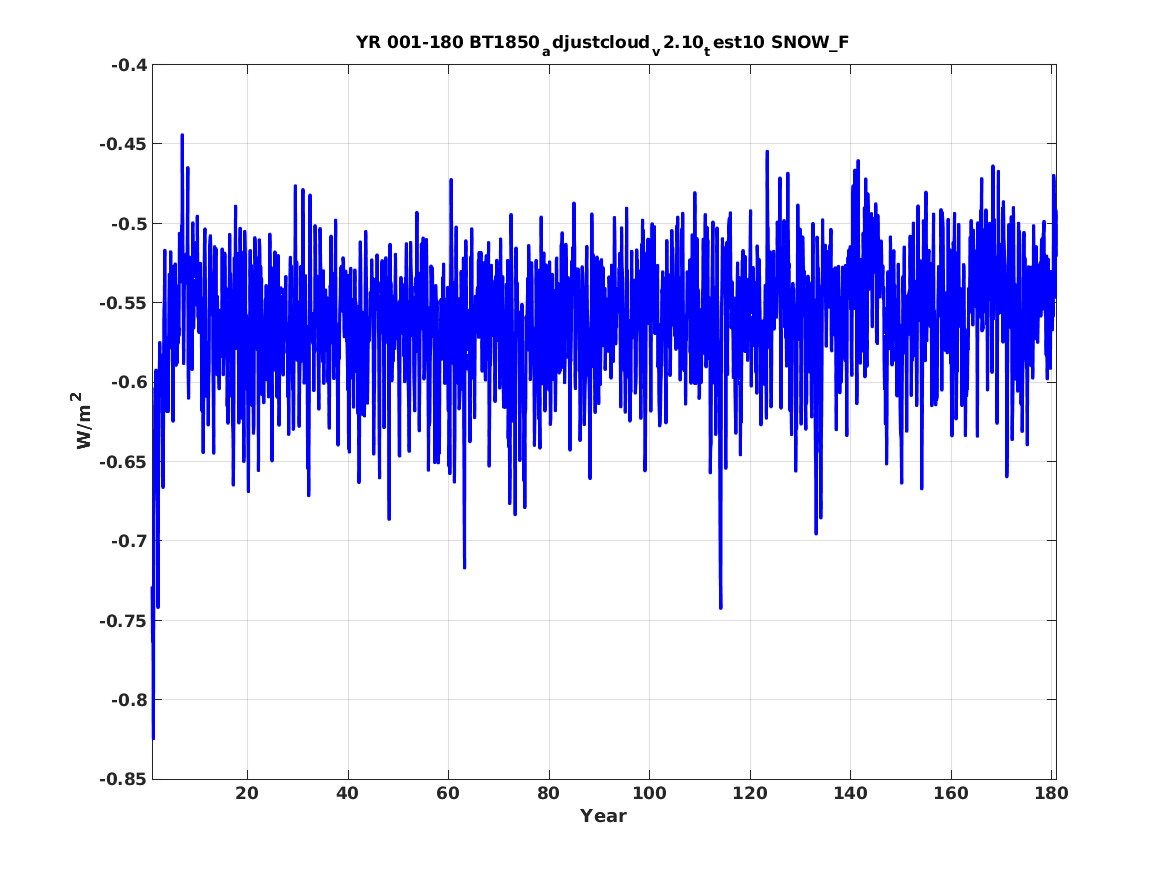Image resolution: width=1167 pixels, height=875 pixels.
Task: Select the 'W/m2' y-axis label
Action: [83, 420]
